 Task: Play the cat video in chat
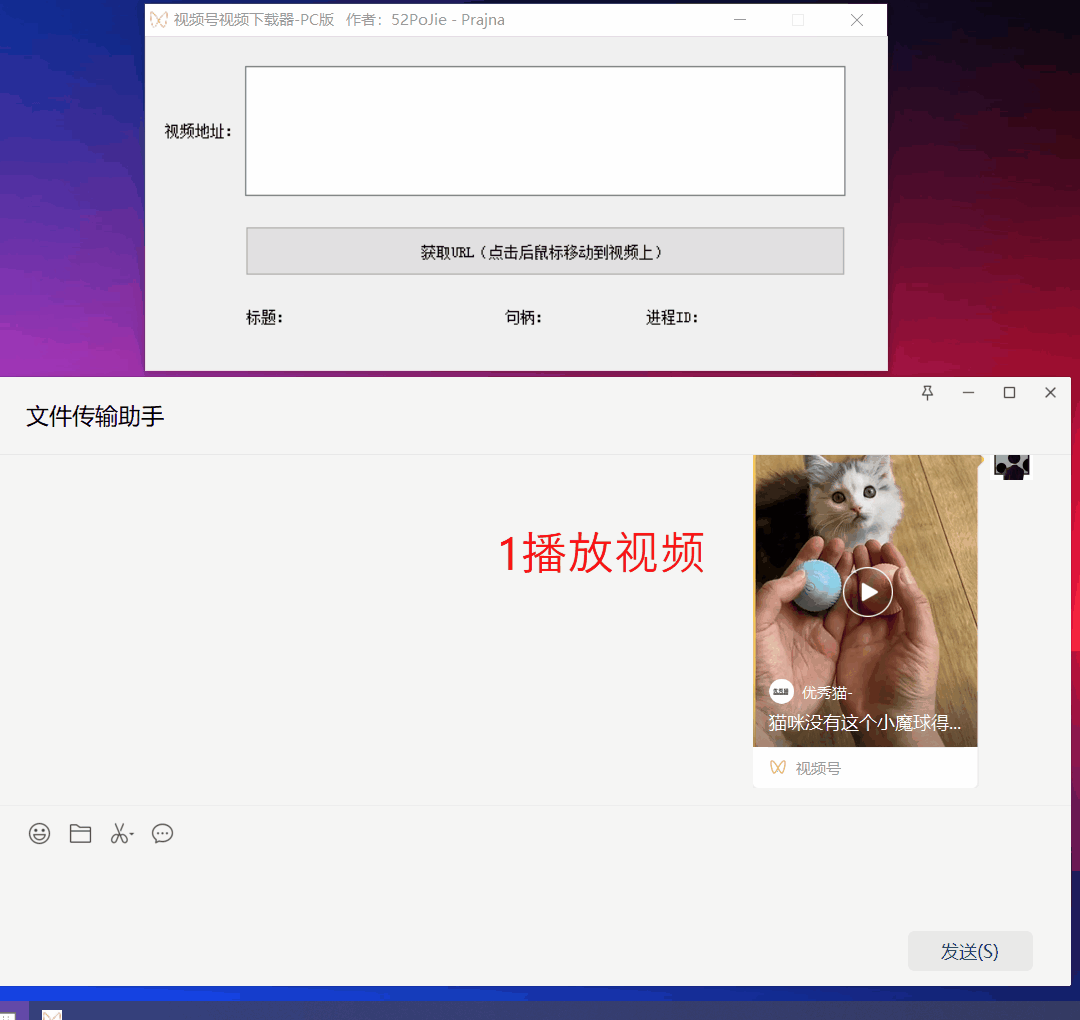click(x=868, y=592)
